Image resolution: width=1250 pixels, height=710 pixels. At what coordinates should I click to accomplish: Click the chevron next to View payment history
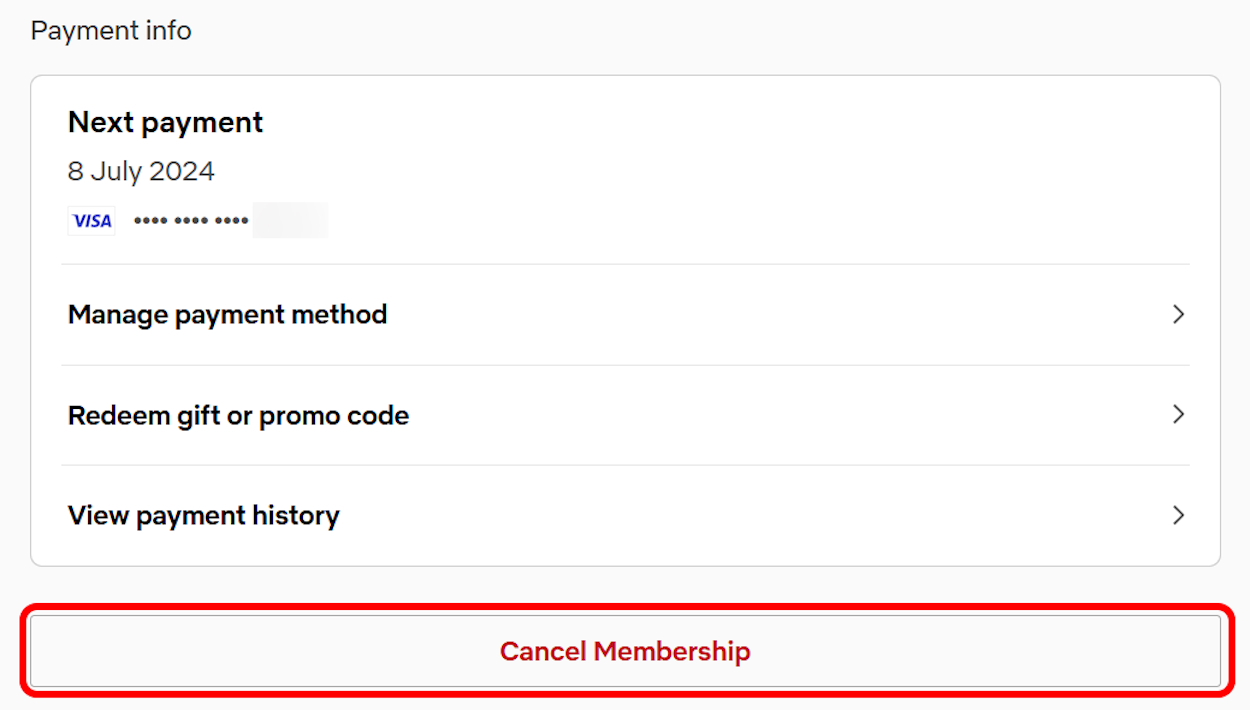click(x=1178, y=515)
